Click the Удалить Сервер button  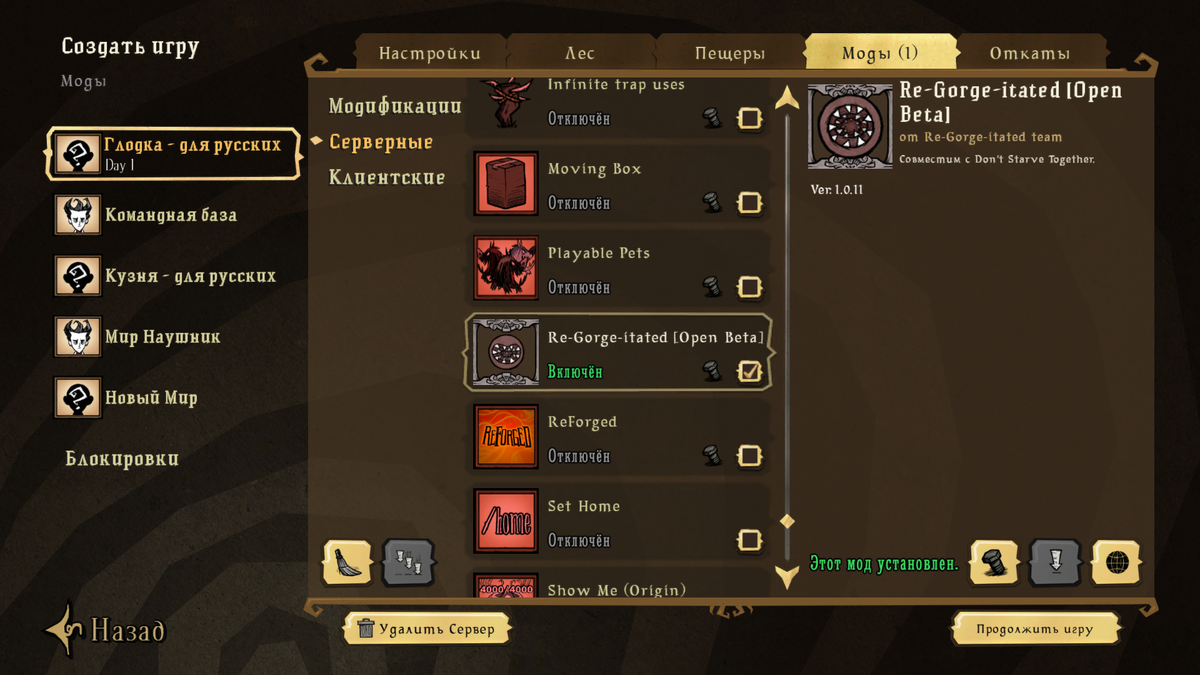426,629
